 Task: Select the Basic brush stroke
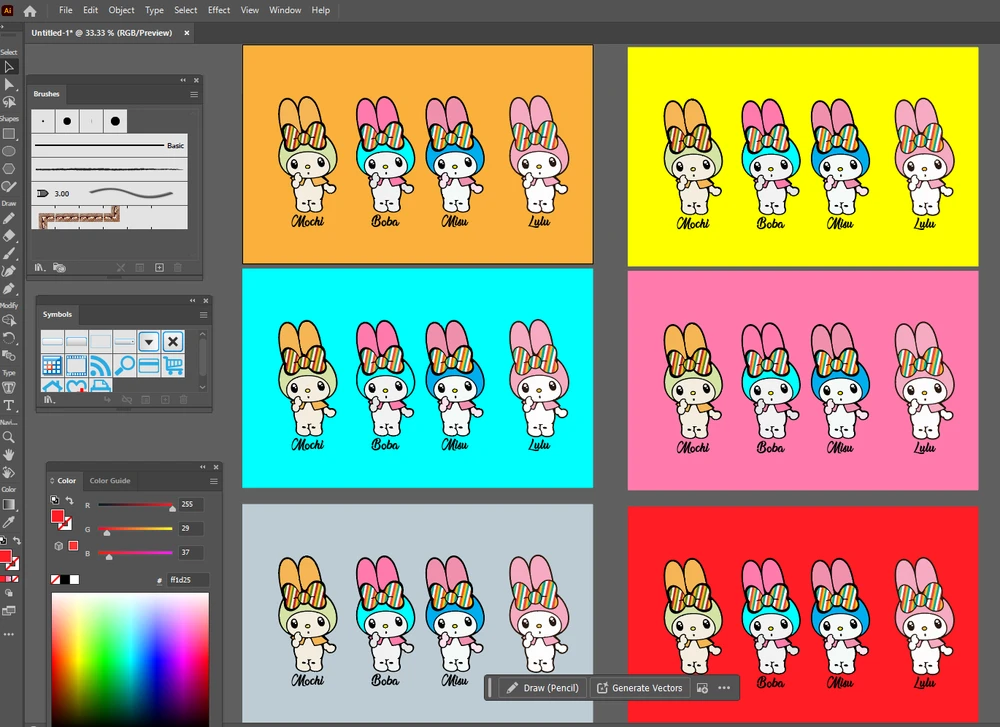(110, 145)
